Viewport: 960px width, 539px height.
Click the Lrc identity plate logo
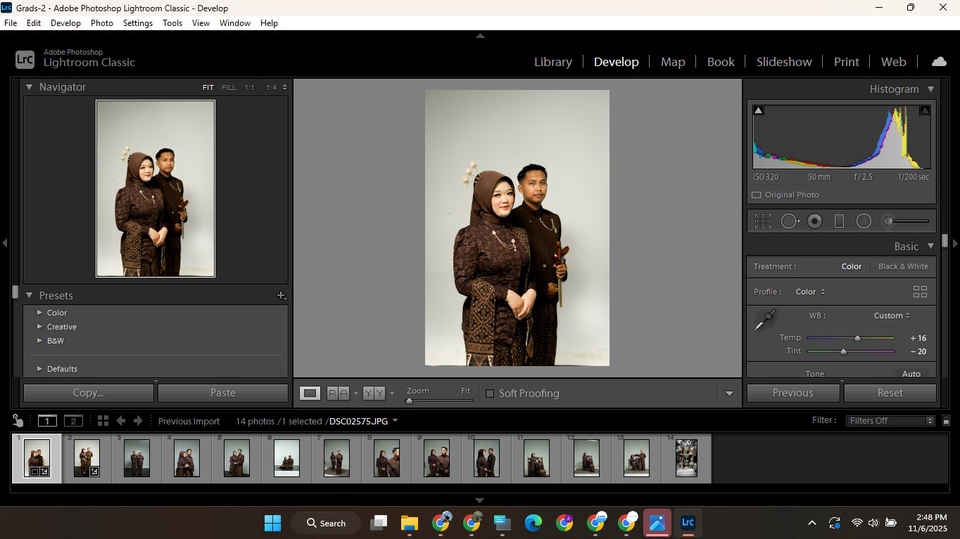(24, 59)
